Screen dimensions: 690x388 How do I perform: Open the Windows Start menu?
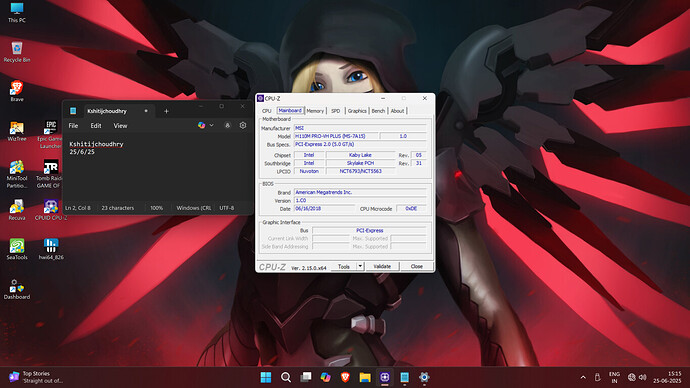click(x=266, y=377)
